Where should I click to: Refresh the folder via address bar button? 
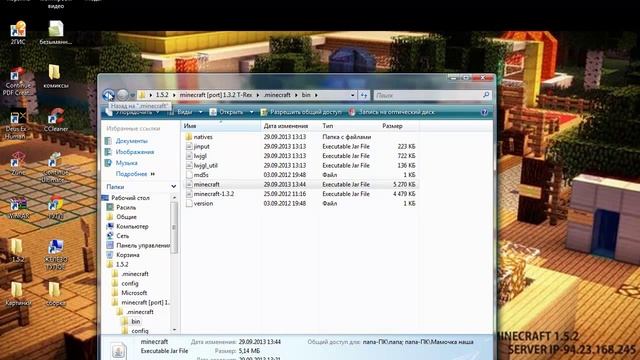(364, 95)
